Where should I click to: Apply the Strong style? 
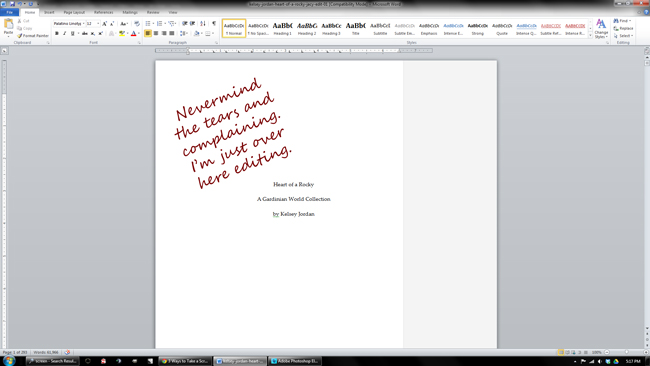pyautogui.click(x=478, y=28)
